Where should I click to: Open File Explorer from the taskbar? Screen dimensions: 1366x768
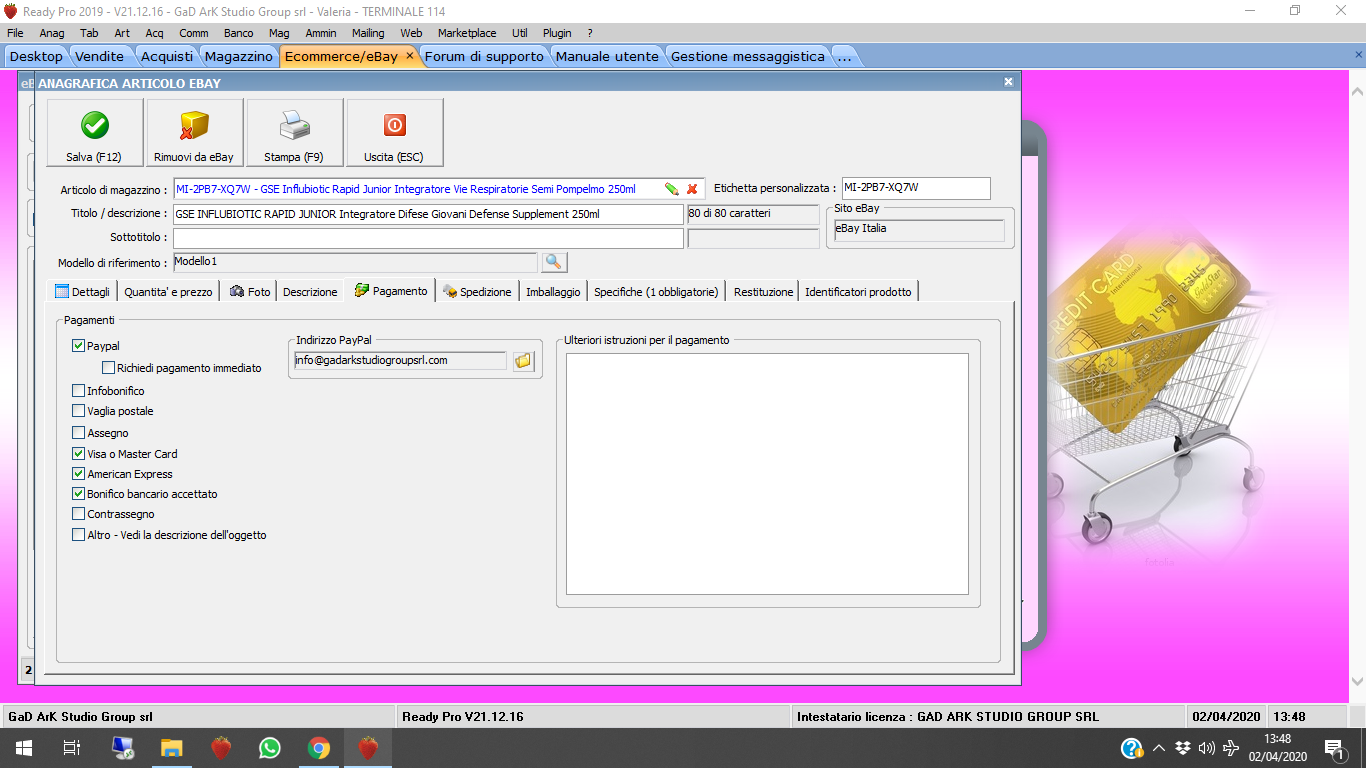(x=172, y=748)
